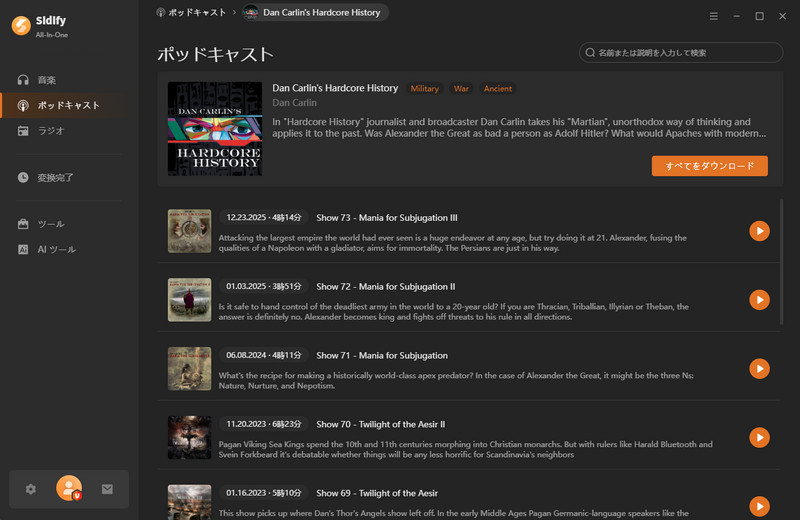Screen dimensions: 800x520
Task: Click the Sidify app logo
Action: tap(20, 26)
